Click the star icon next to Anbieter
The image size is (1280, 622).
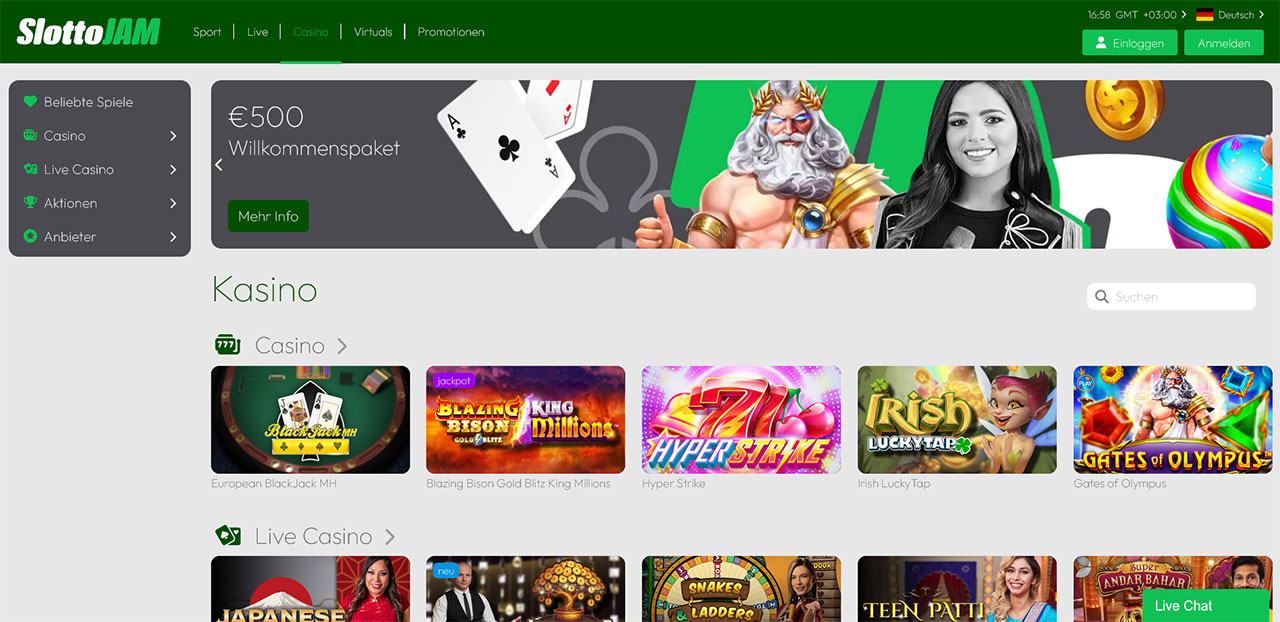[x=30, y=237]
